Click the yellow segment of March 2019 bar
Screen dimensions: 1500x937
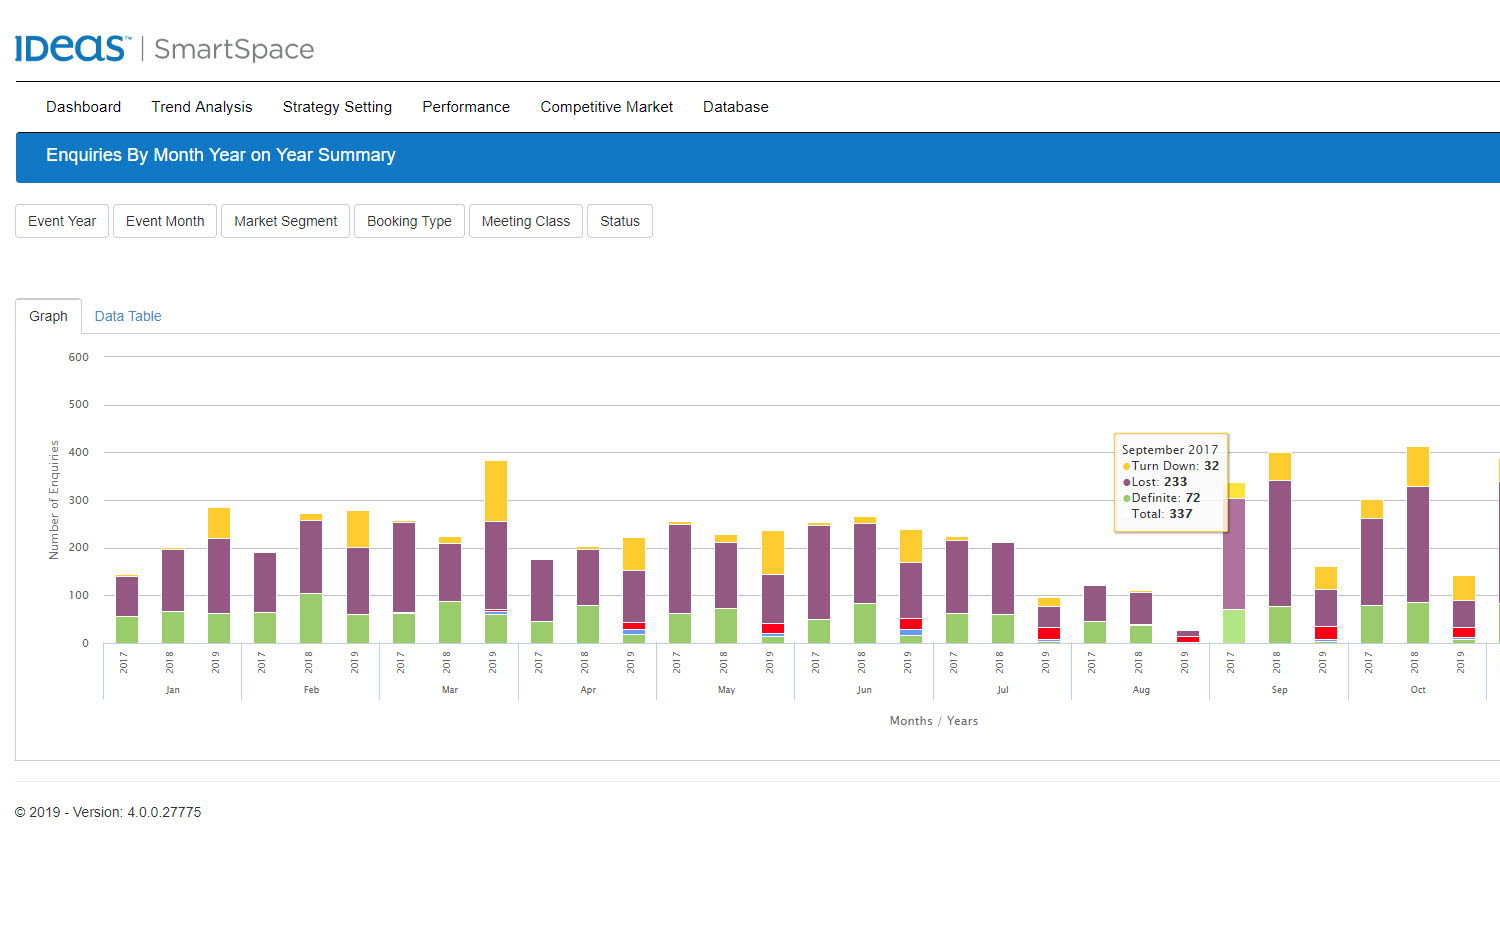click(x=496, y=491)
